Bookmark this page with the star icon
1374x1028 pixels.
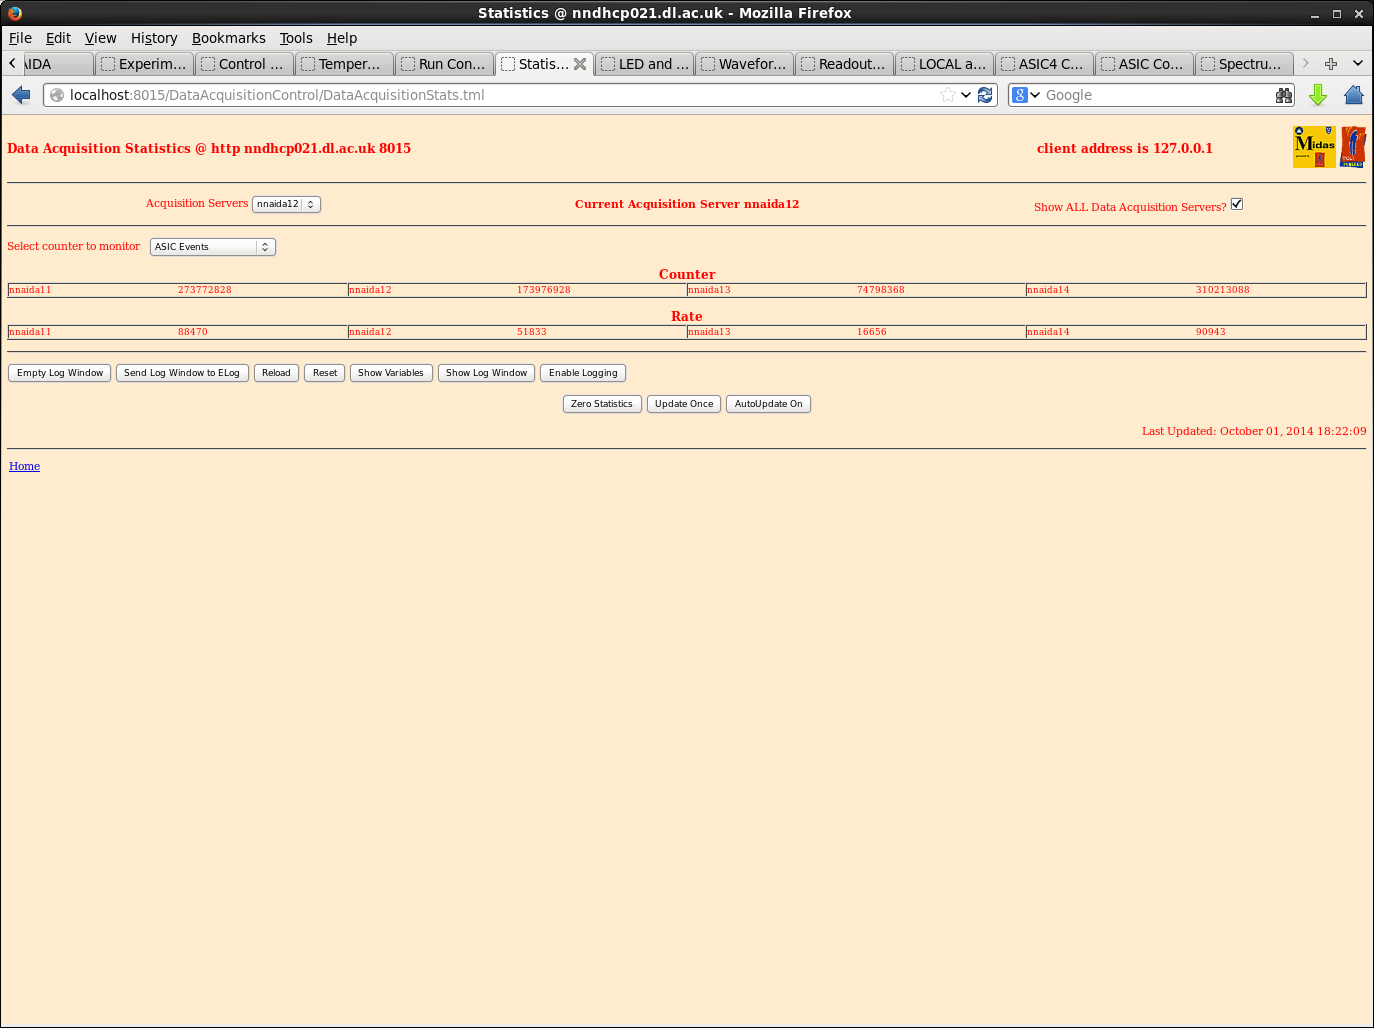pos(947,95)
